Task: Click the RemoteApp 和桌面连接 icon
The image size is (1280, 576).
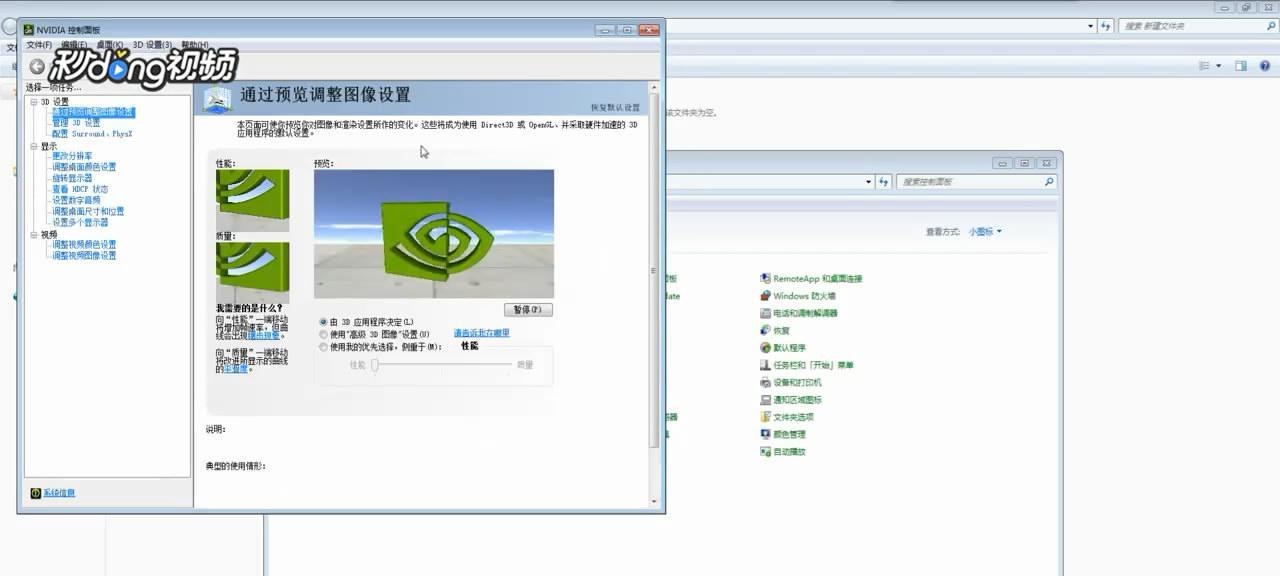Action: click(x=765, y=278)
